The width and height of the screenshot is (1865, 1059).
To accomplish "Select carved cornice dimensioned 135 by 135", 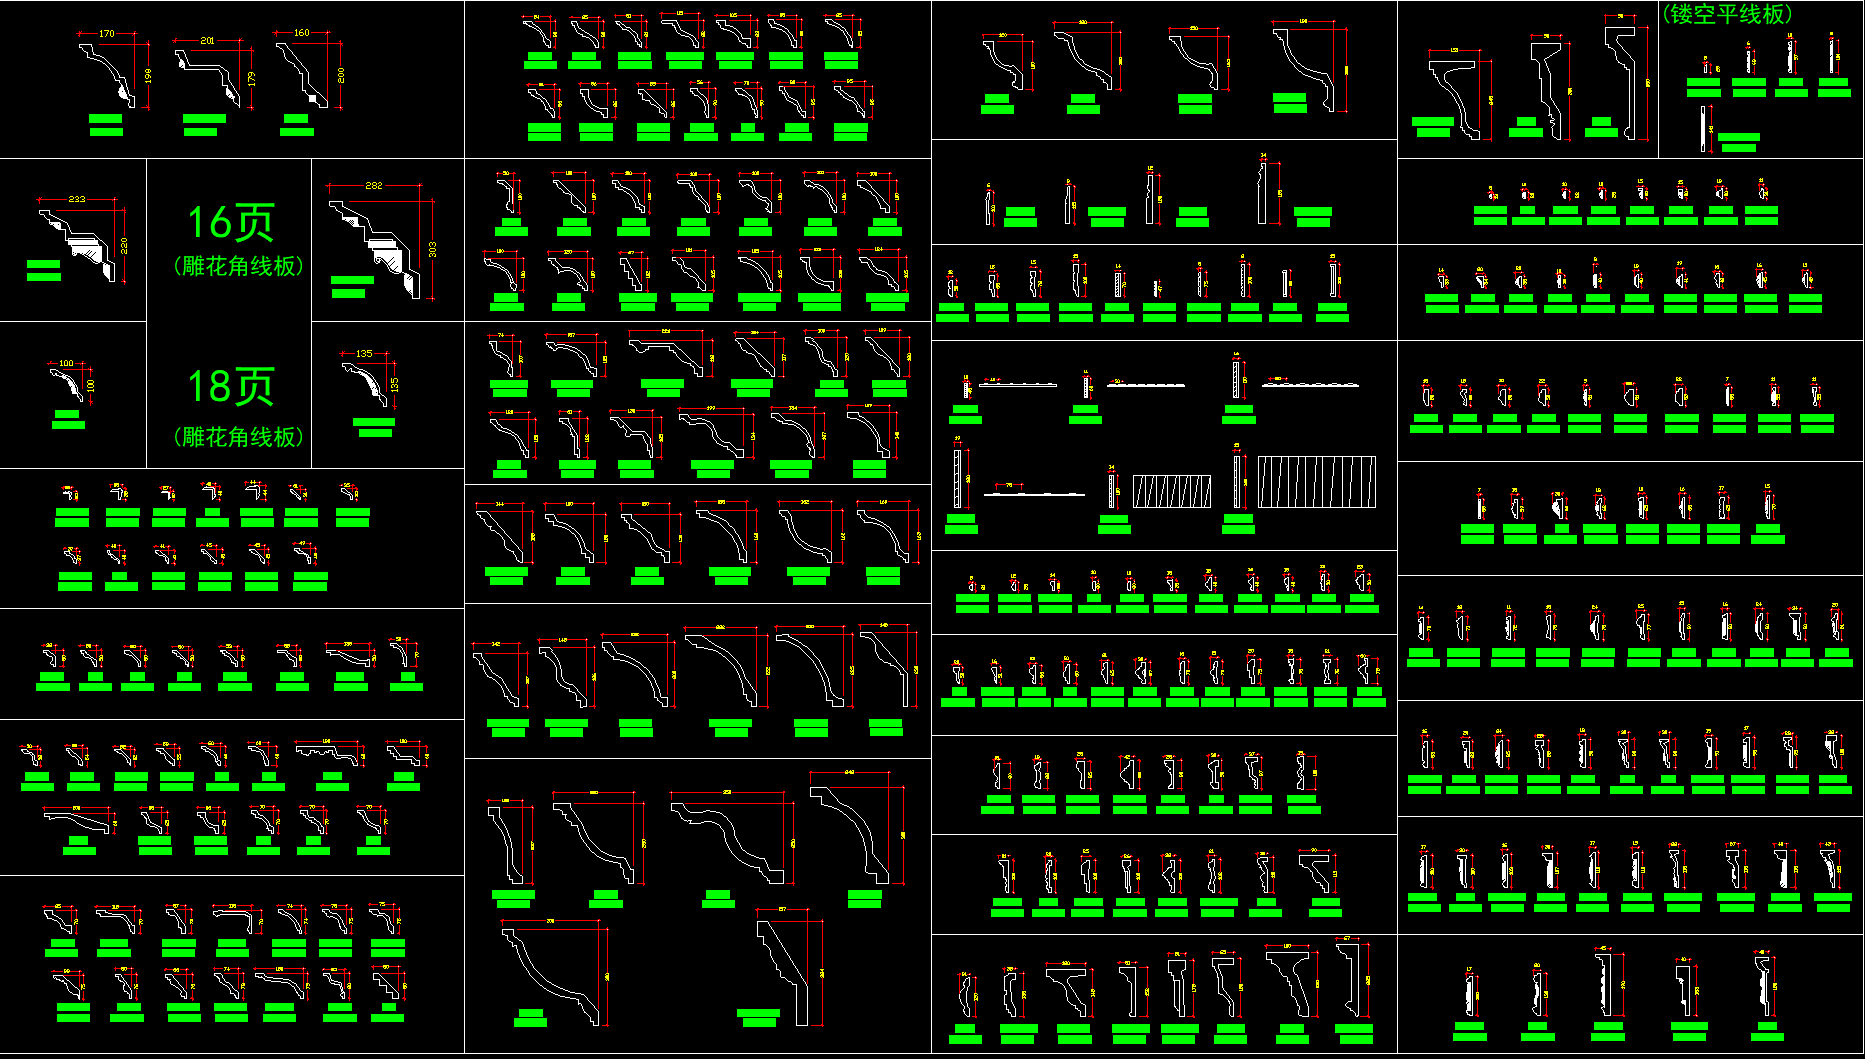I will coord(366,384).
